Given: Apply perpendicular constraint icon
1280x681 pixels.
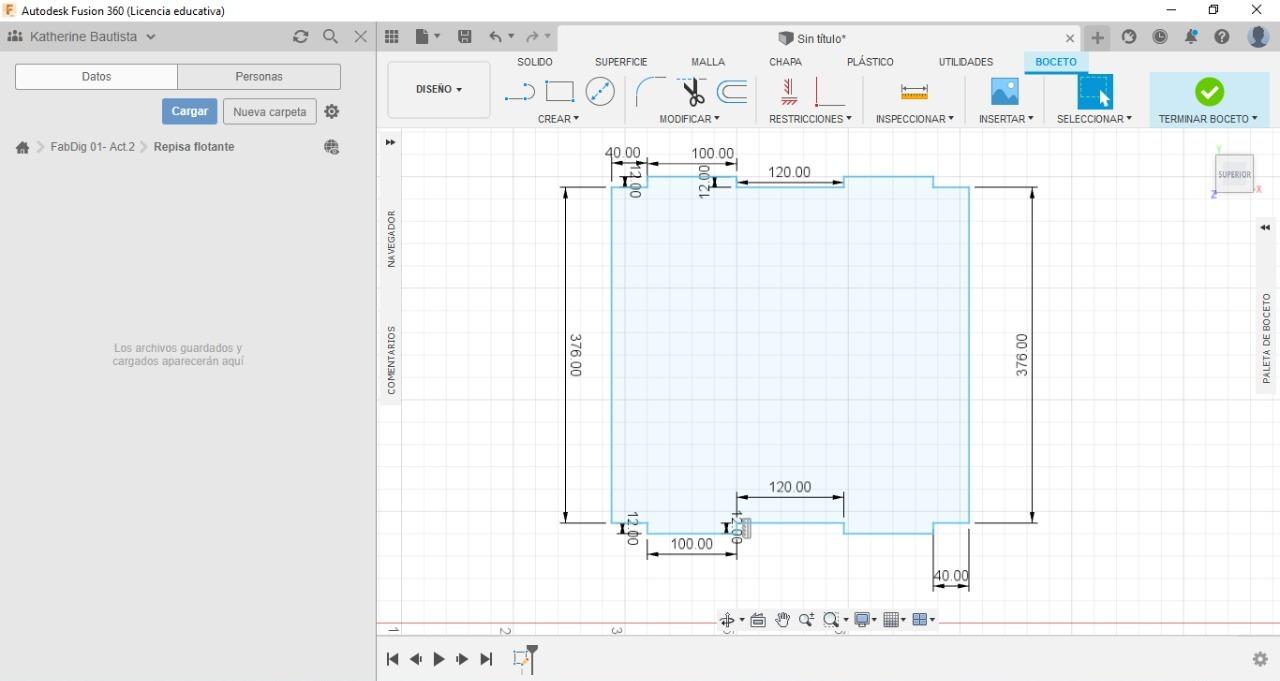Looking at the screenshot, I should coord(830,92).
